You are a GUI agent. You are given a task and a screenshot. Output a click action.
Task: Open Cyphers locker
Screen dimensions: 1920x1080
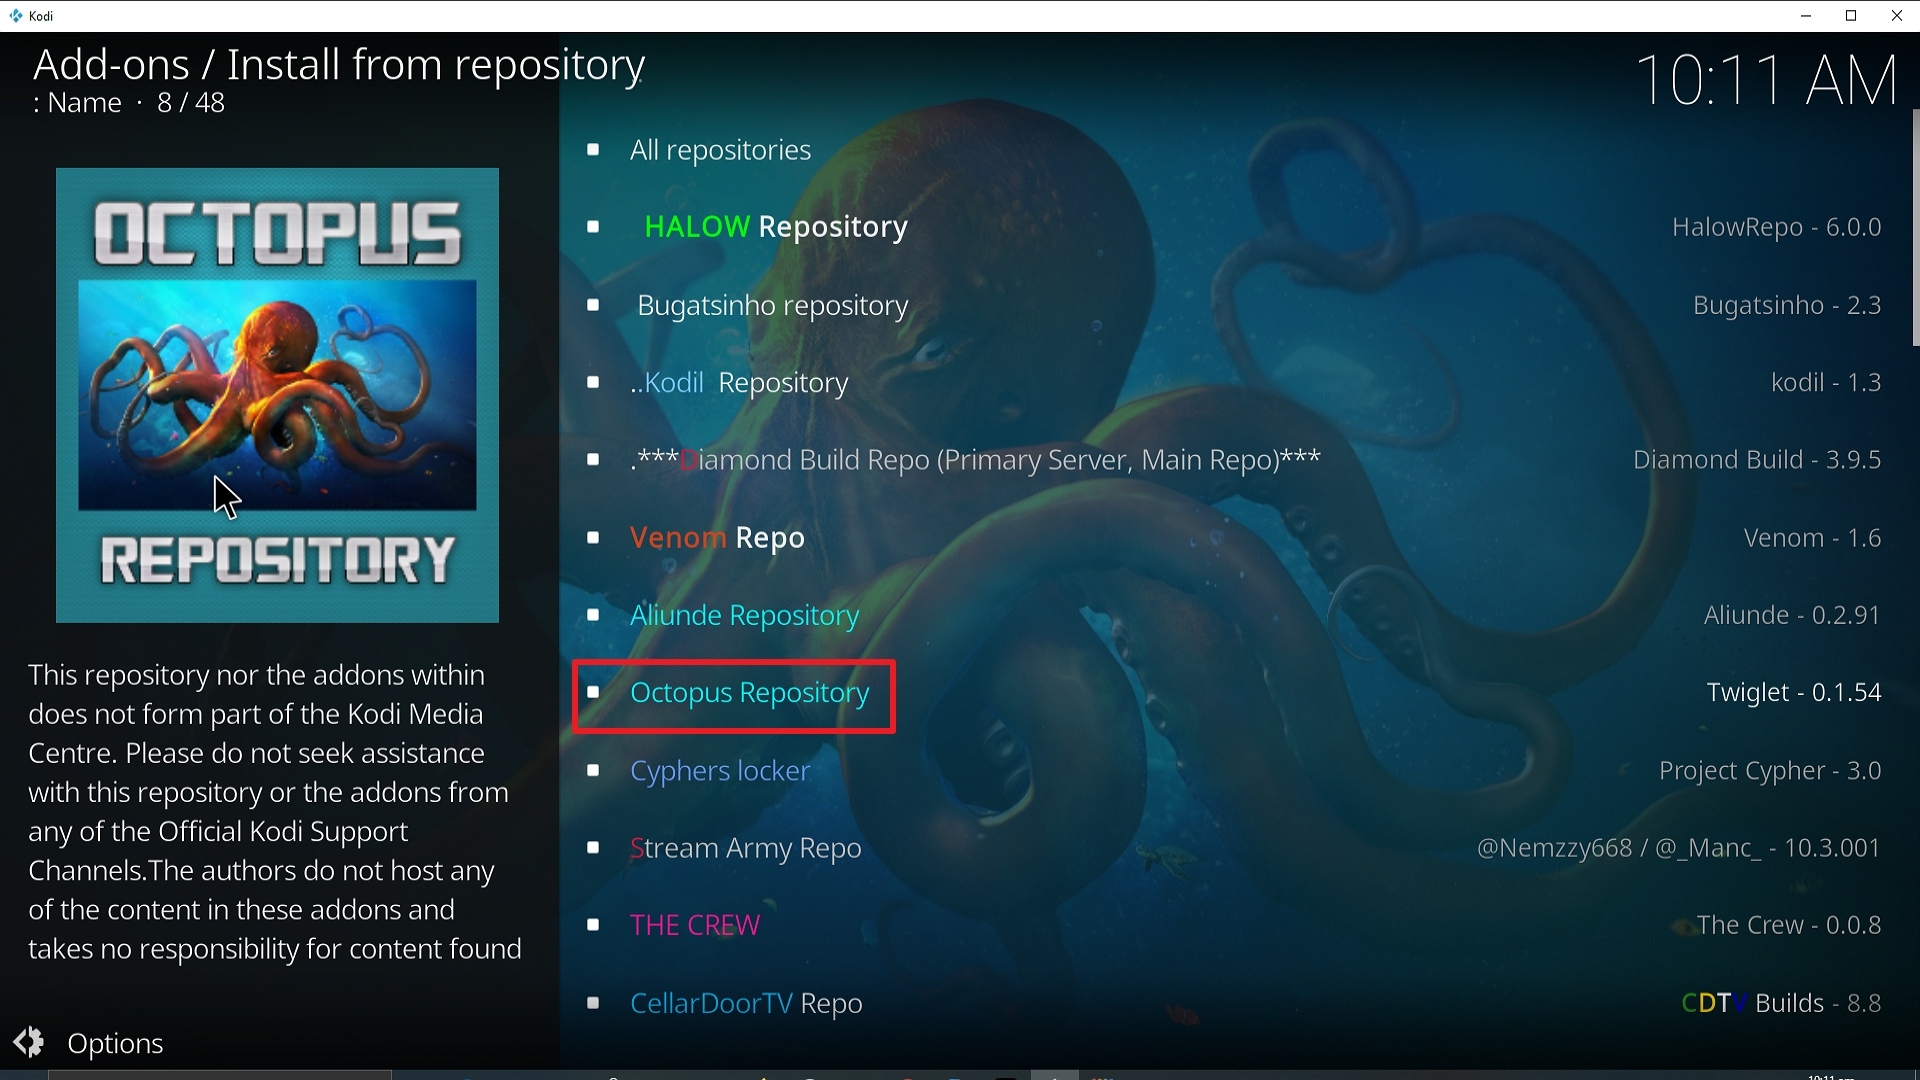pos(720,771)
